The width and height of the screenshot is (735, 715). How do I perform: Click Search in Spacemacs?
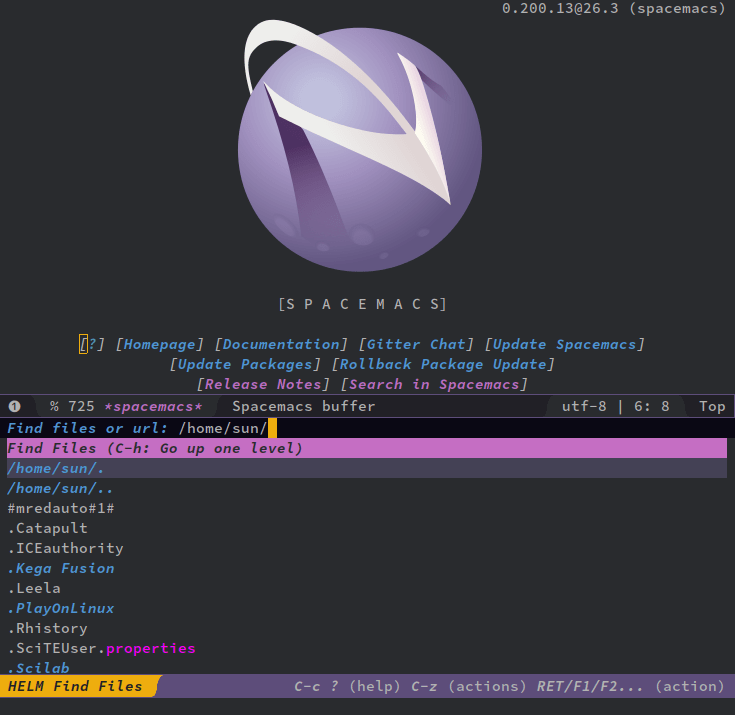pyautogui.click(x=434, y=385)
